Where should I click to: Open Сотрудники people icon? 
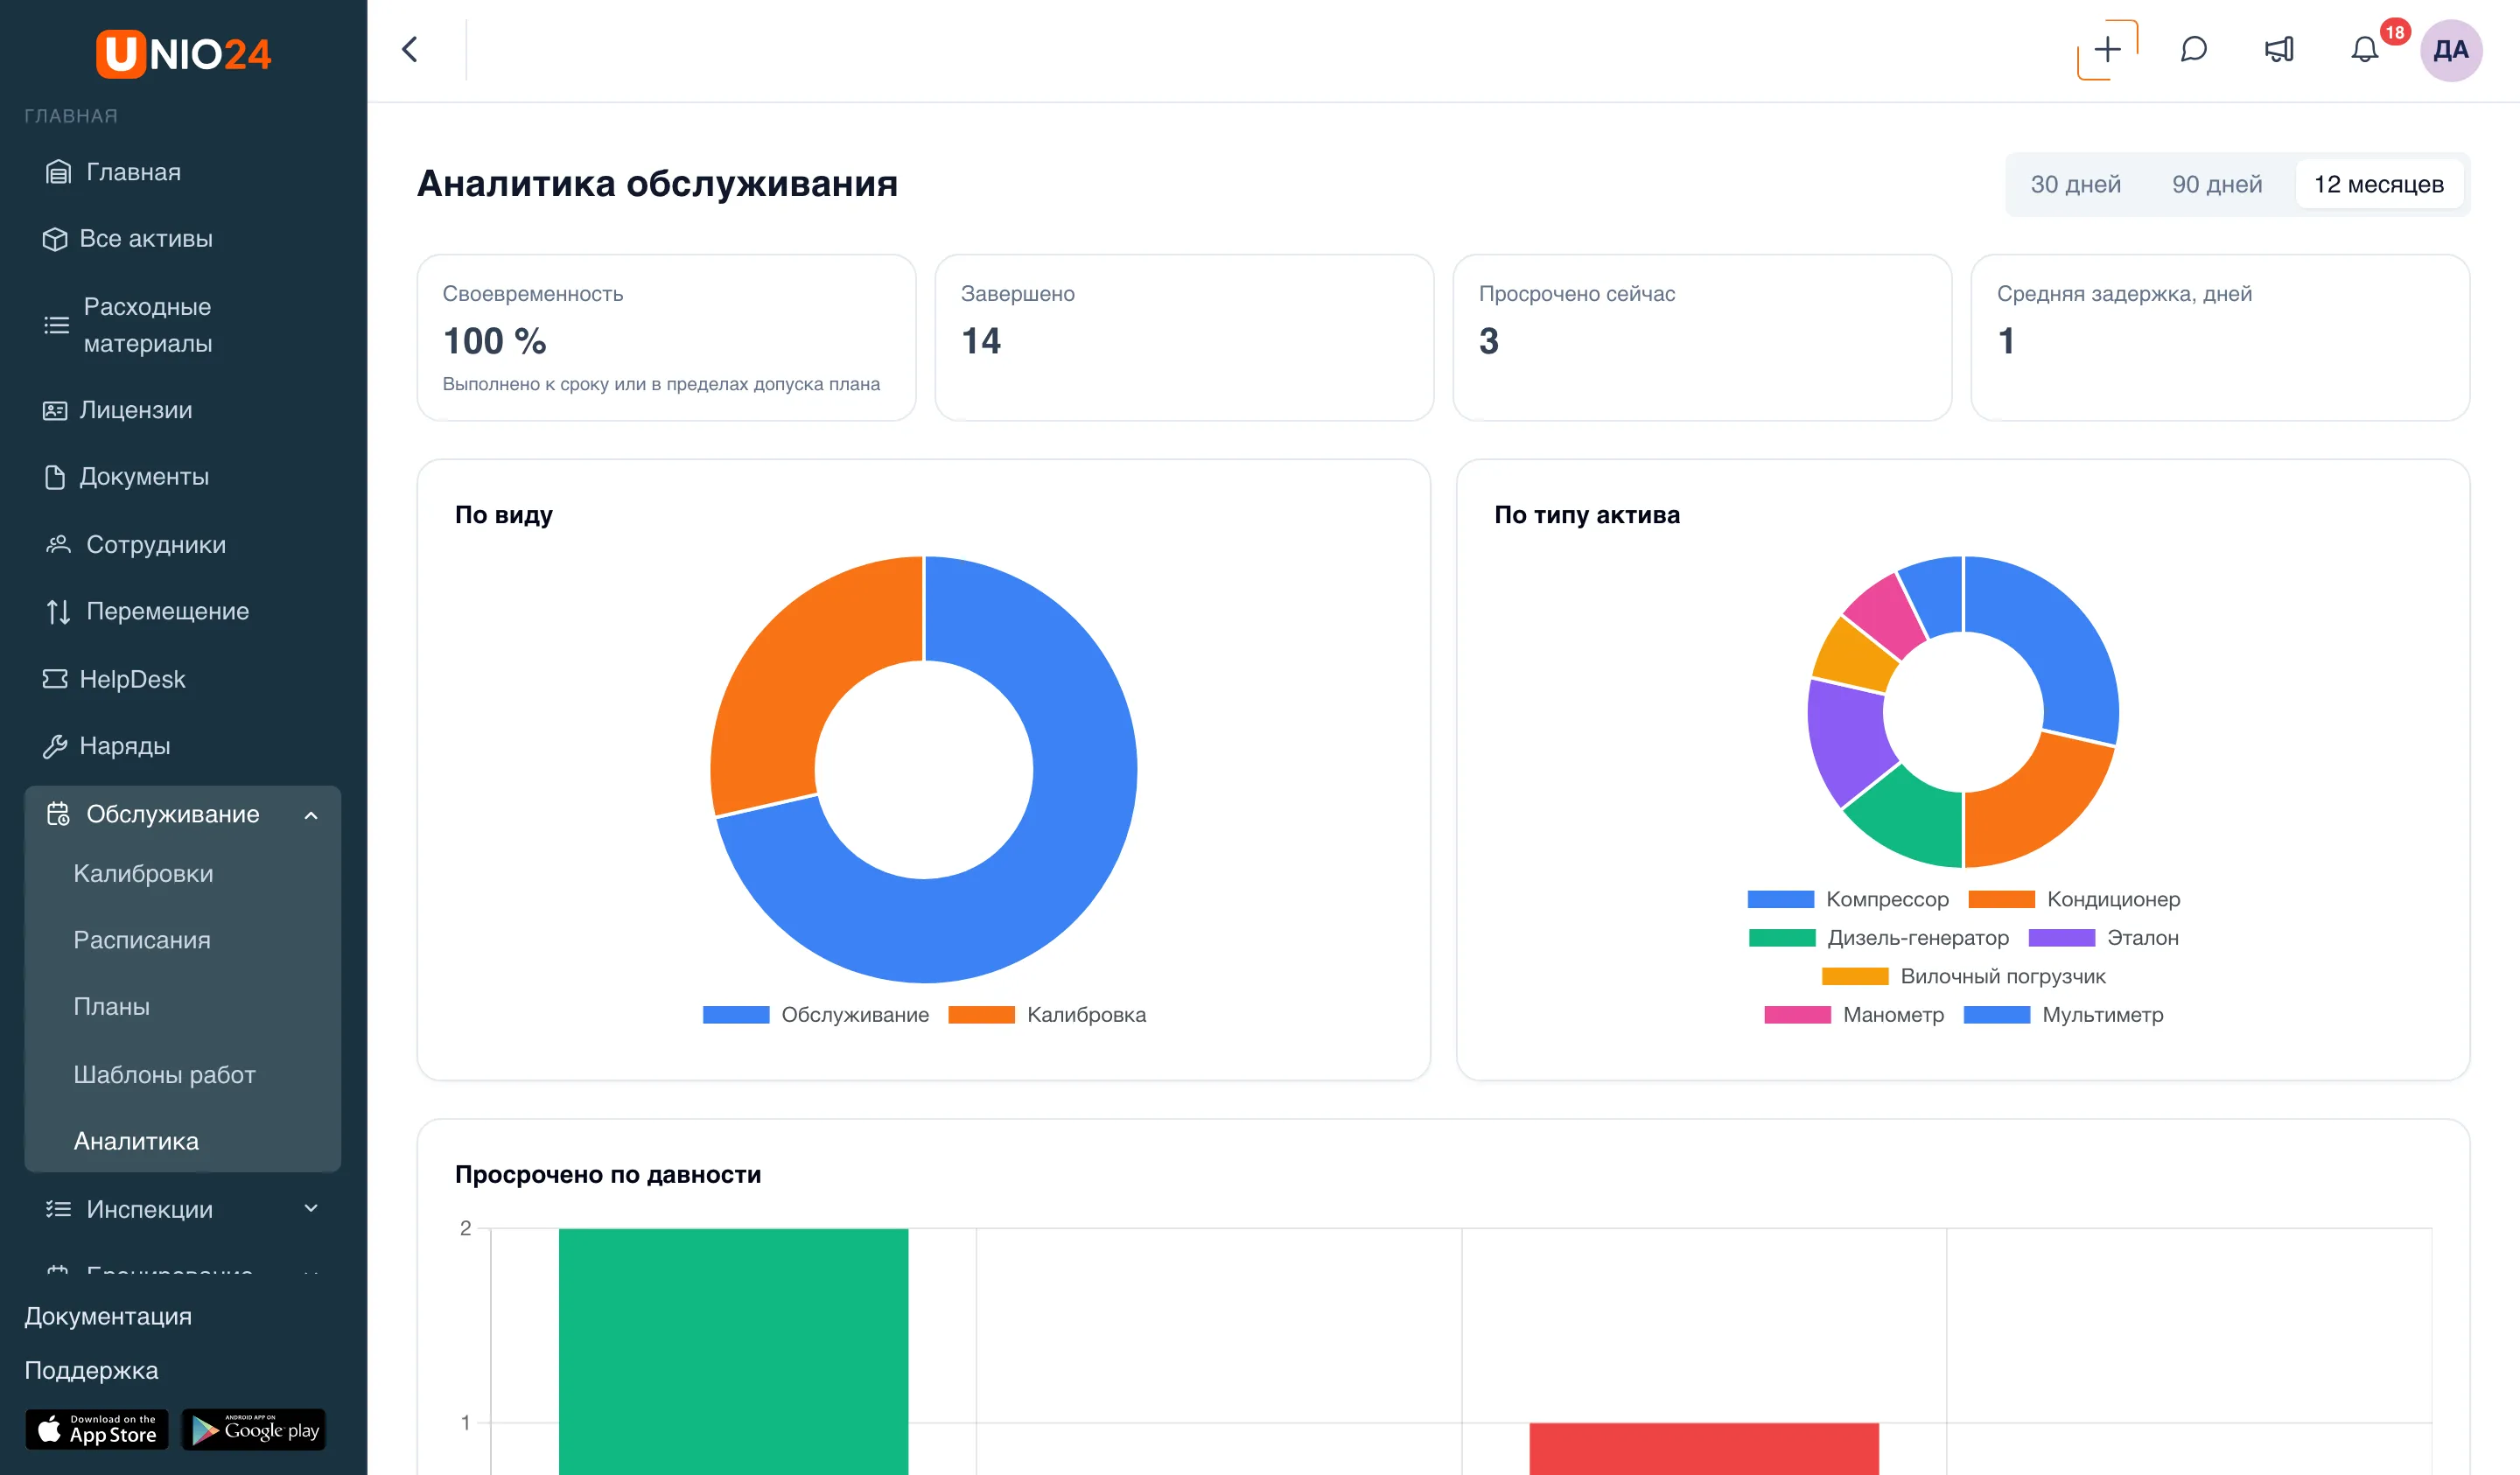[58, 544]
